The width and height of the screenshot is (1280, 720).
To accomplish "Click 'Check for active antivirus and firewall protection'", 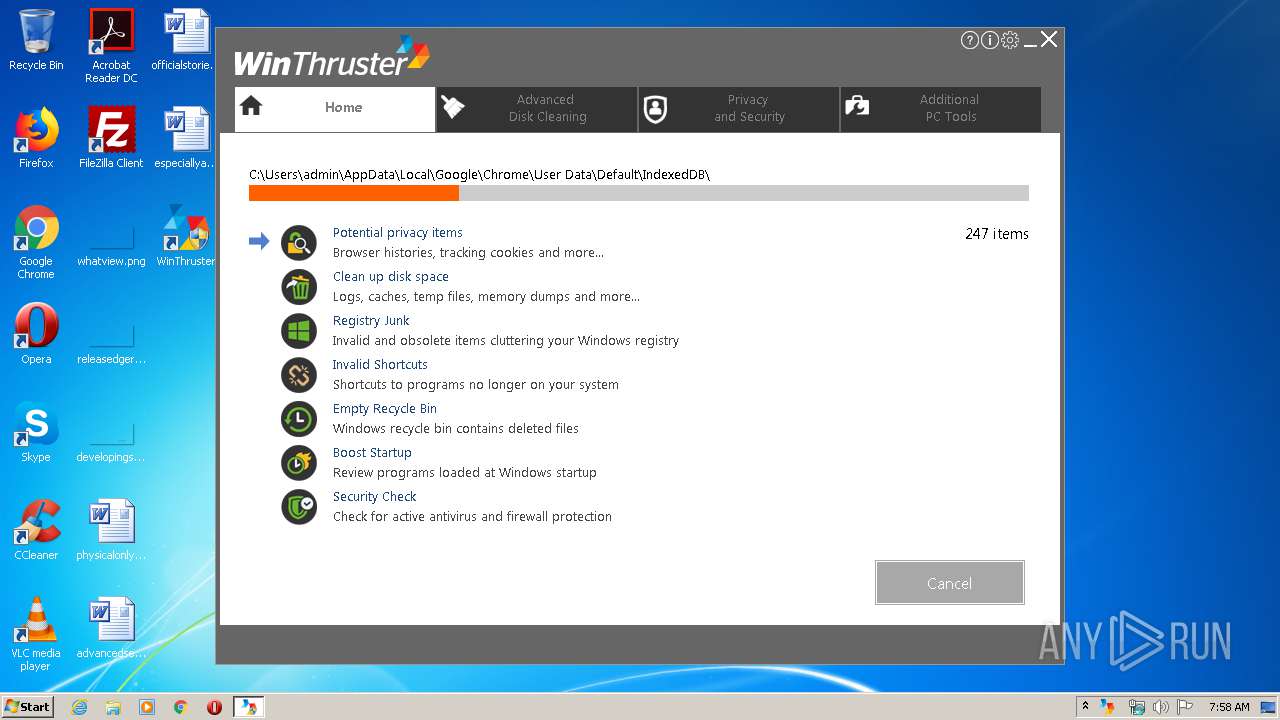I will tap(472, 517).
